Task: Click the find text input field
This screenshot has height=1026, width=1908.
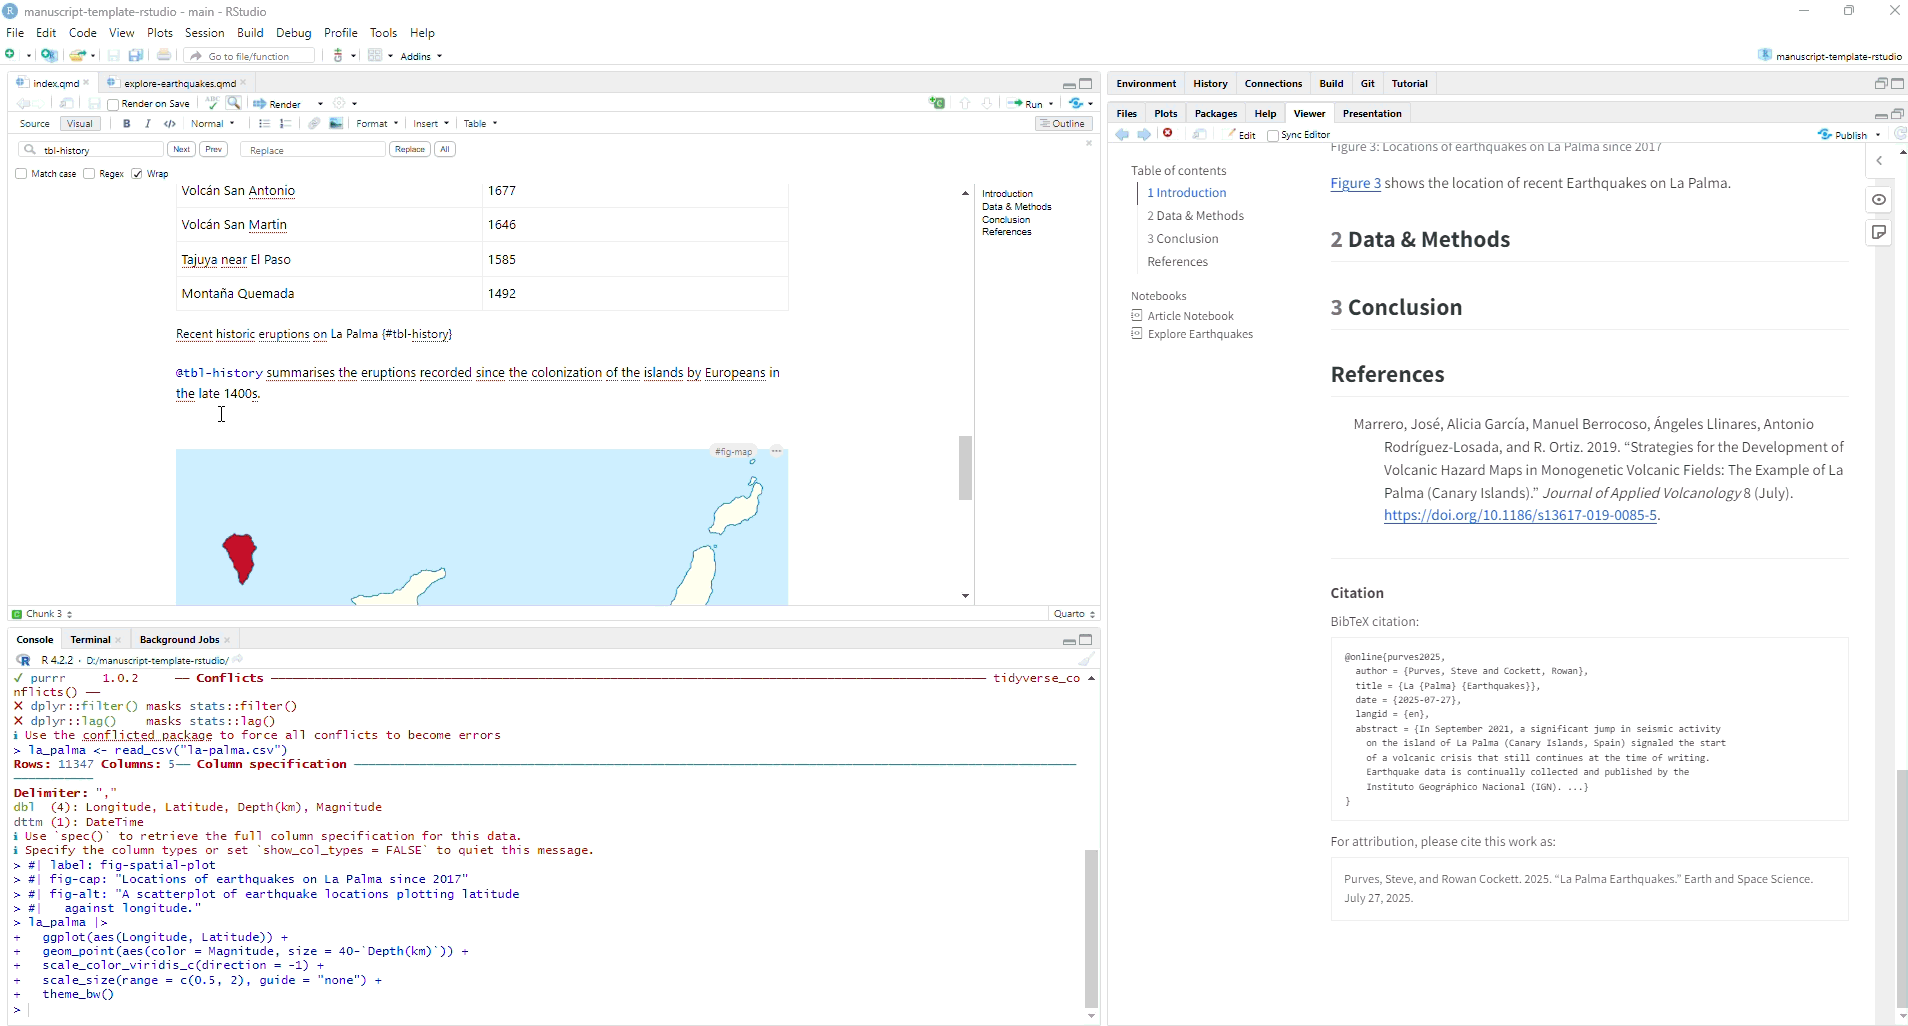Action: tap(100, 150)
